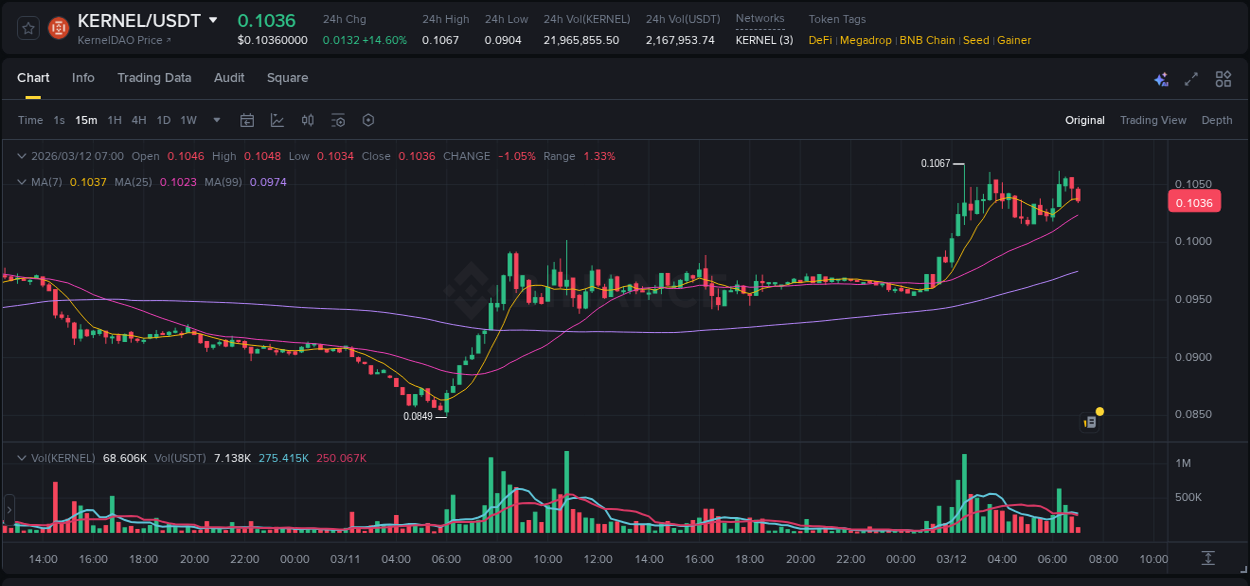Launch the AI analysis sparkle icon
This screenshot has width=1250, height=586.
point(1161,79)
